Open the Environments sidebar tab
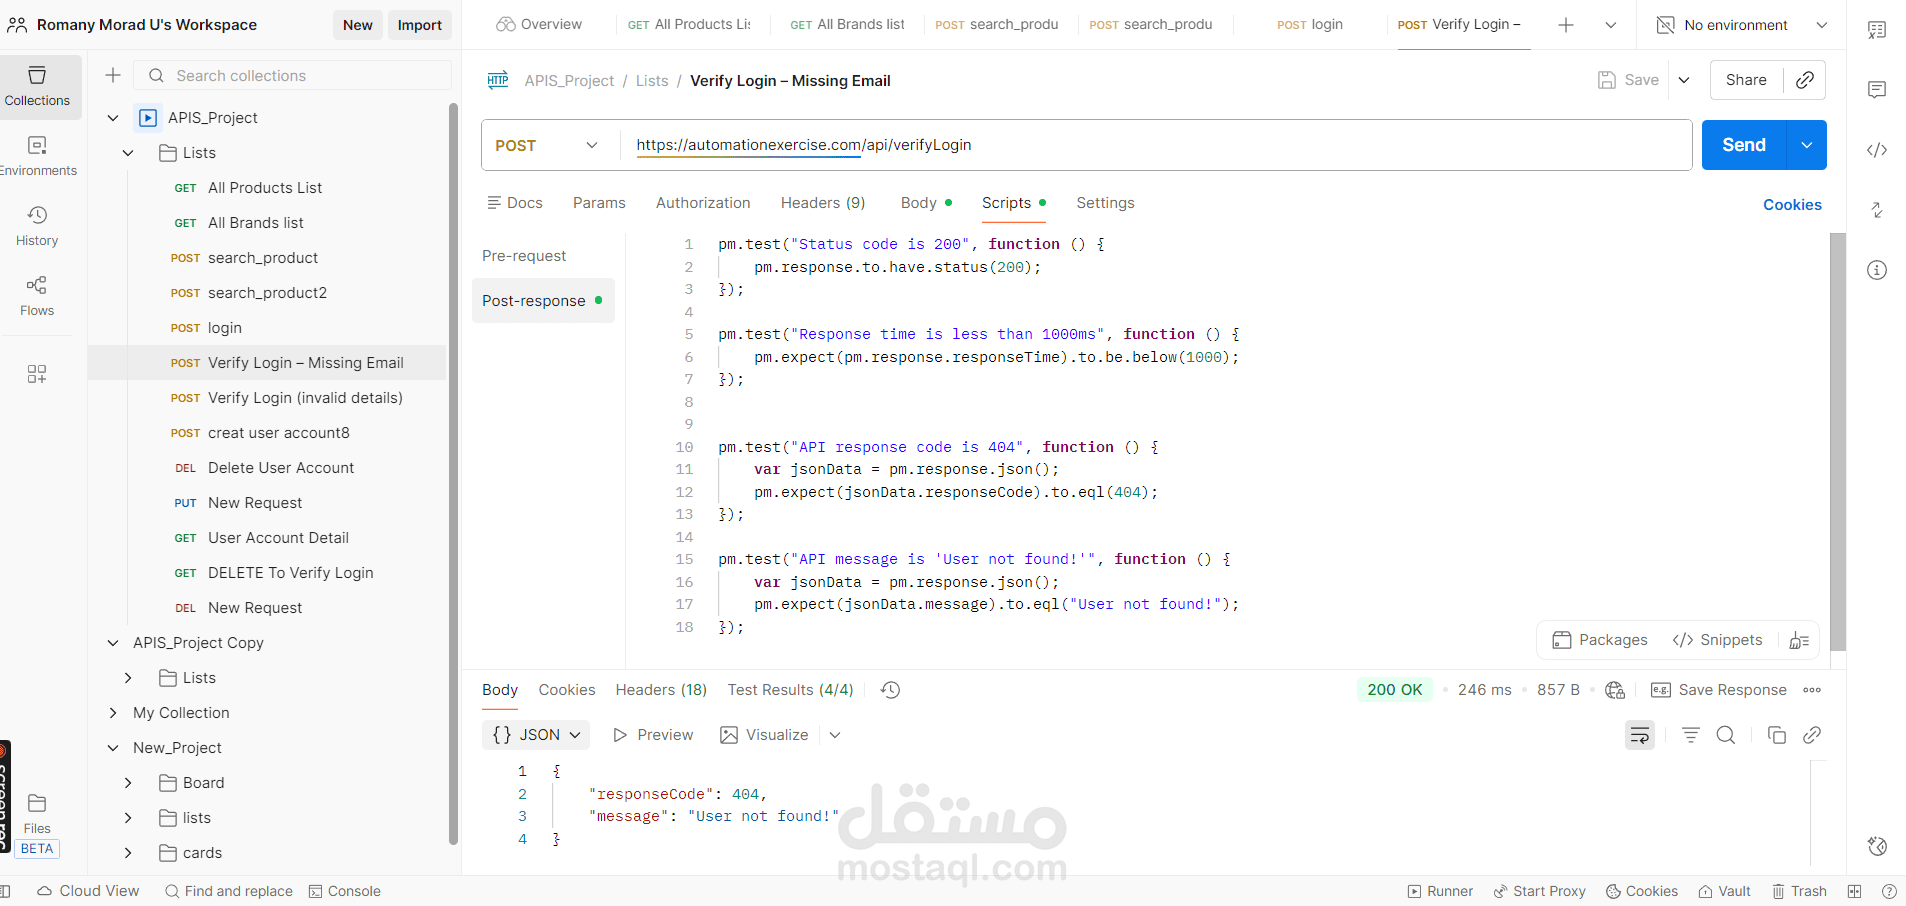1906x906 pixels. 38,157
